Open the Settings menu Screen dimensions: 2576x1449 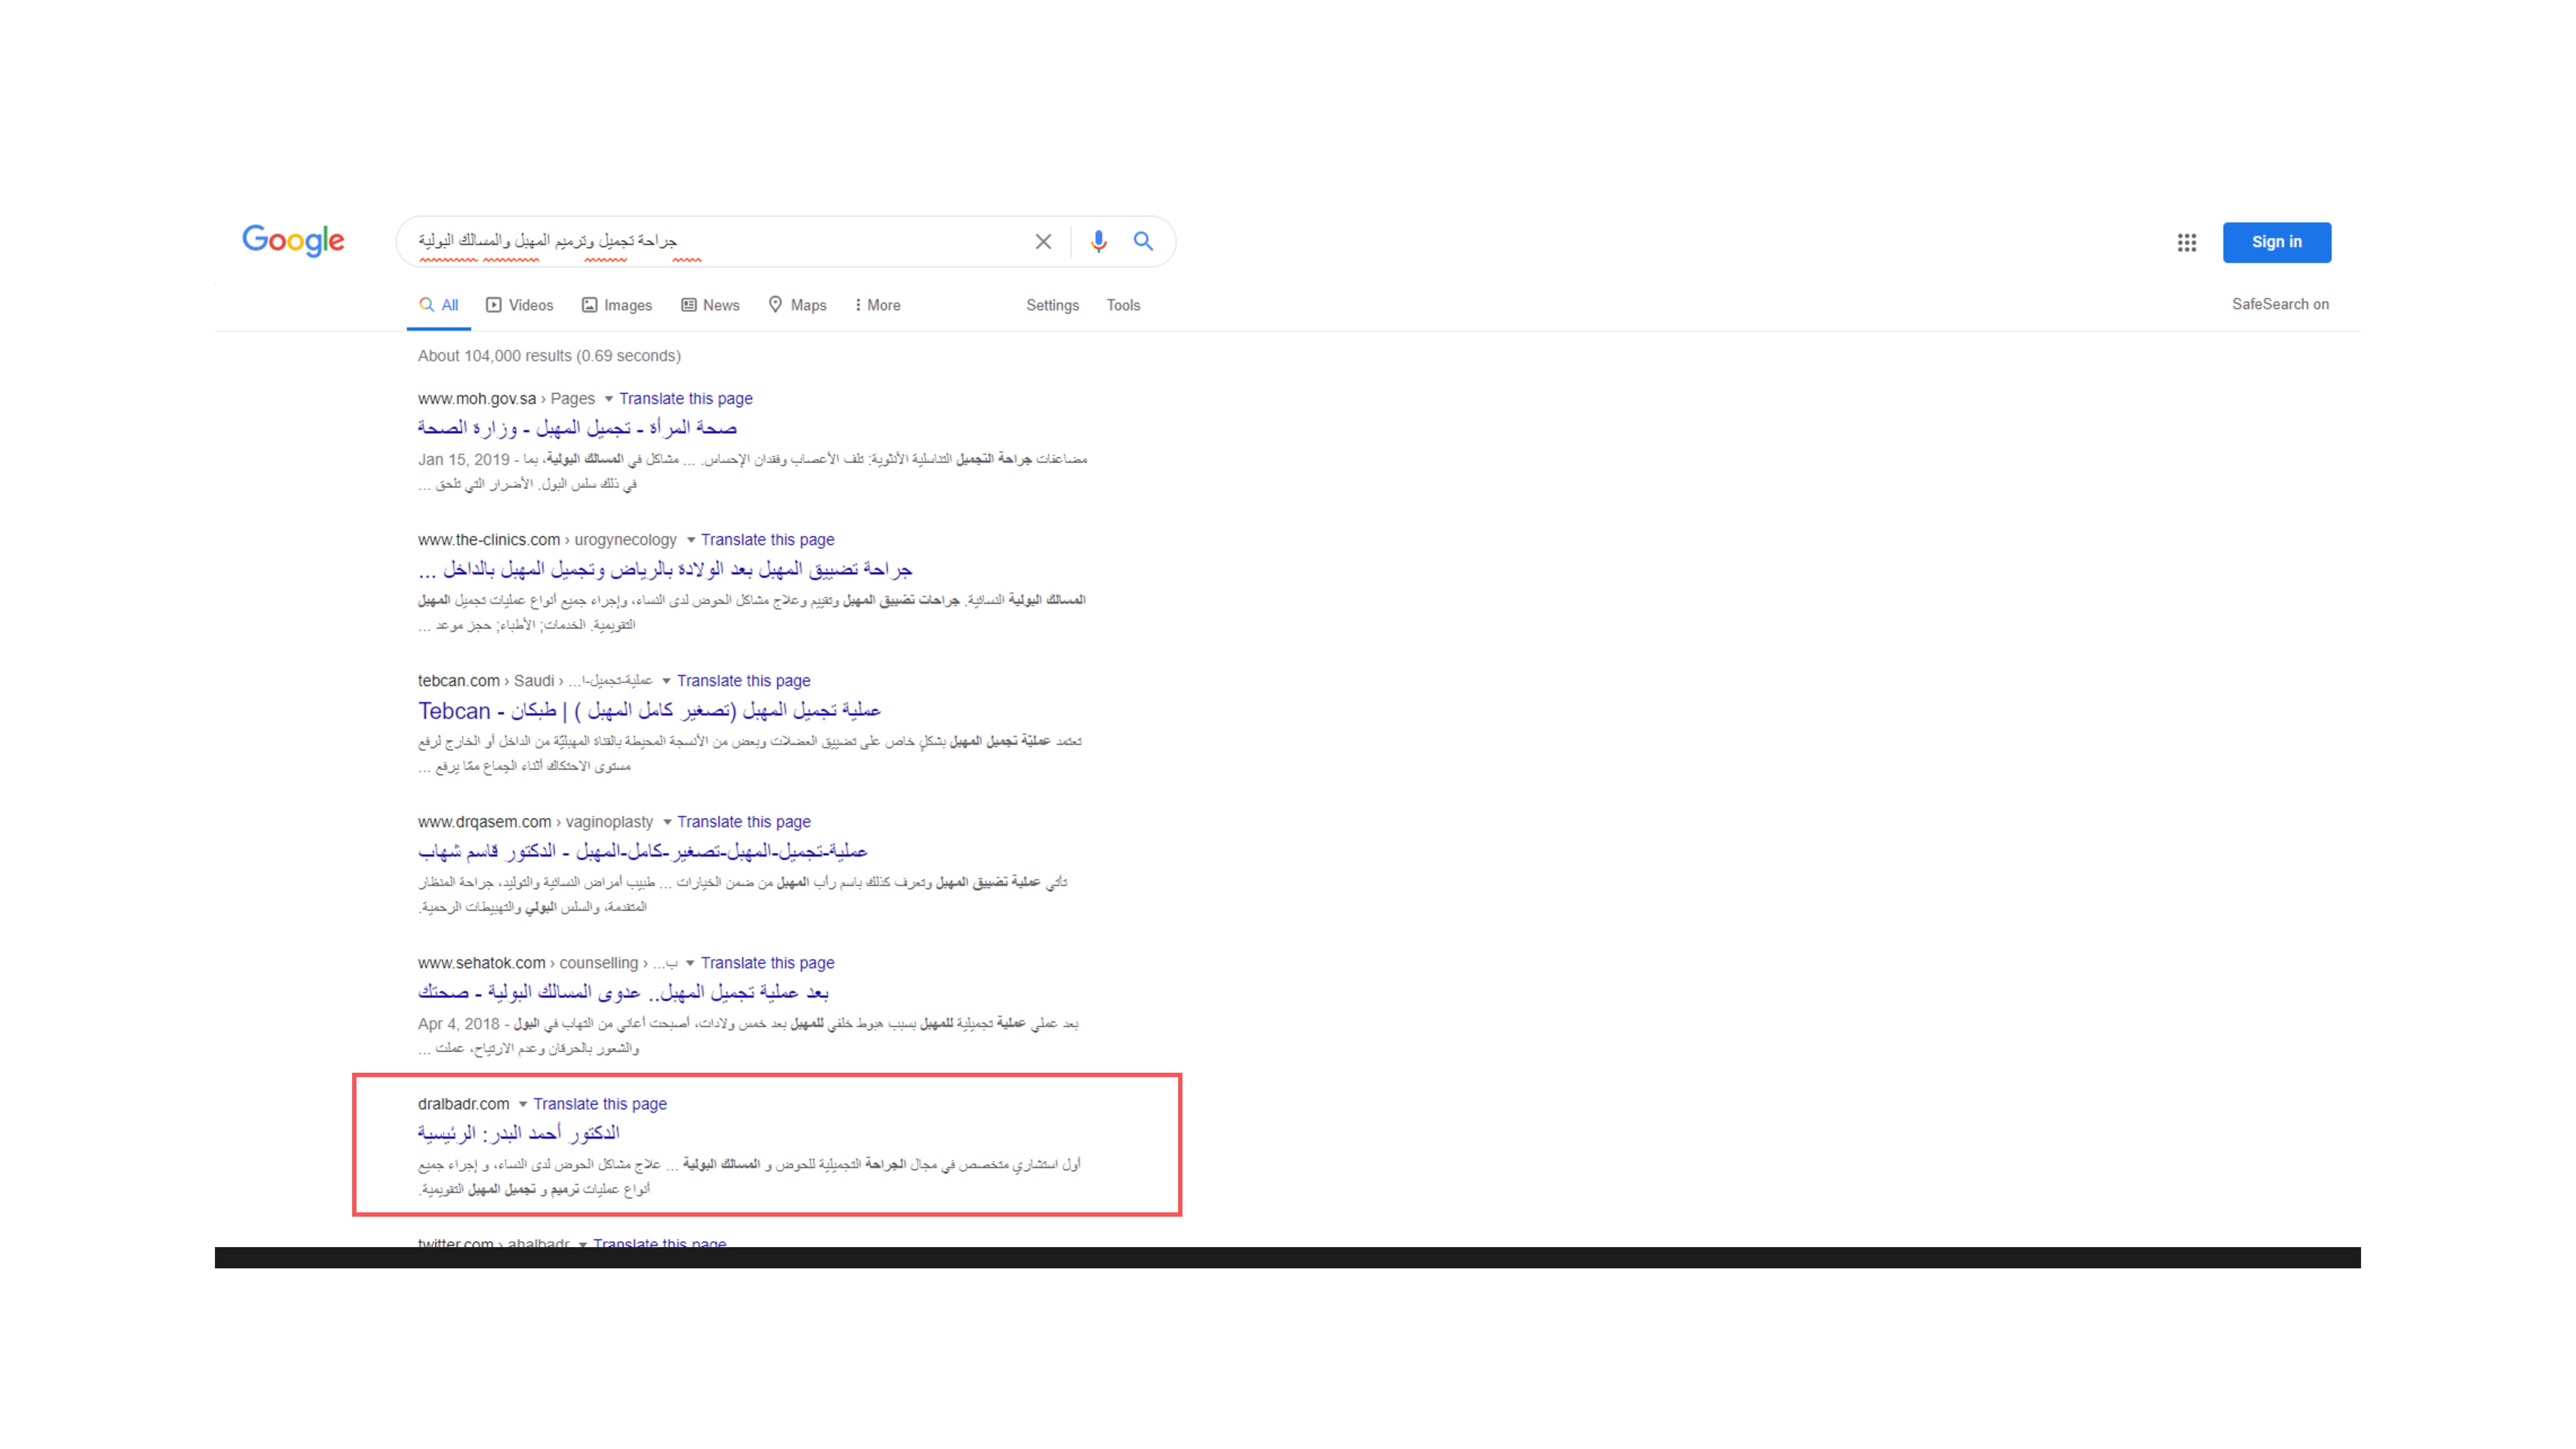1052,305
